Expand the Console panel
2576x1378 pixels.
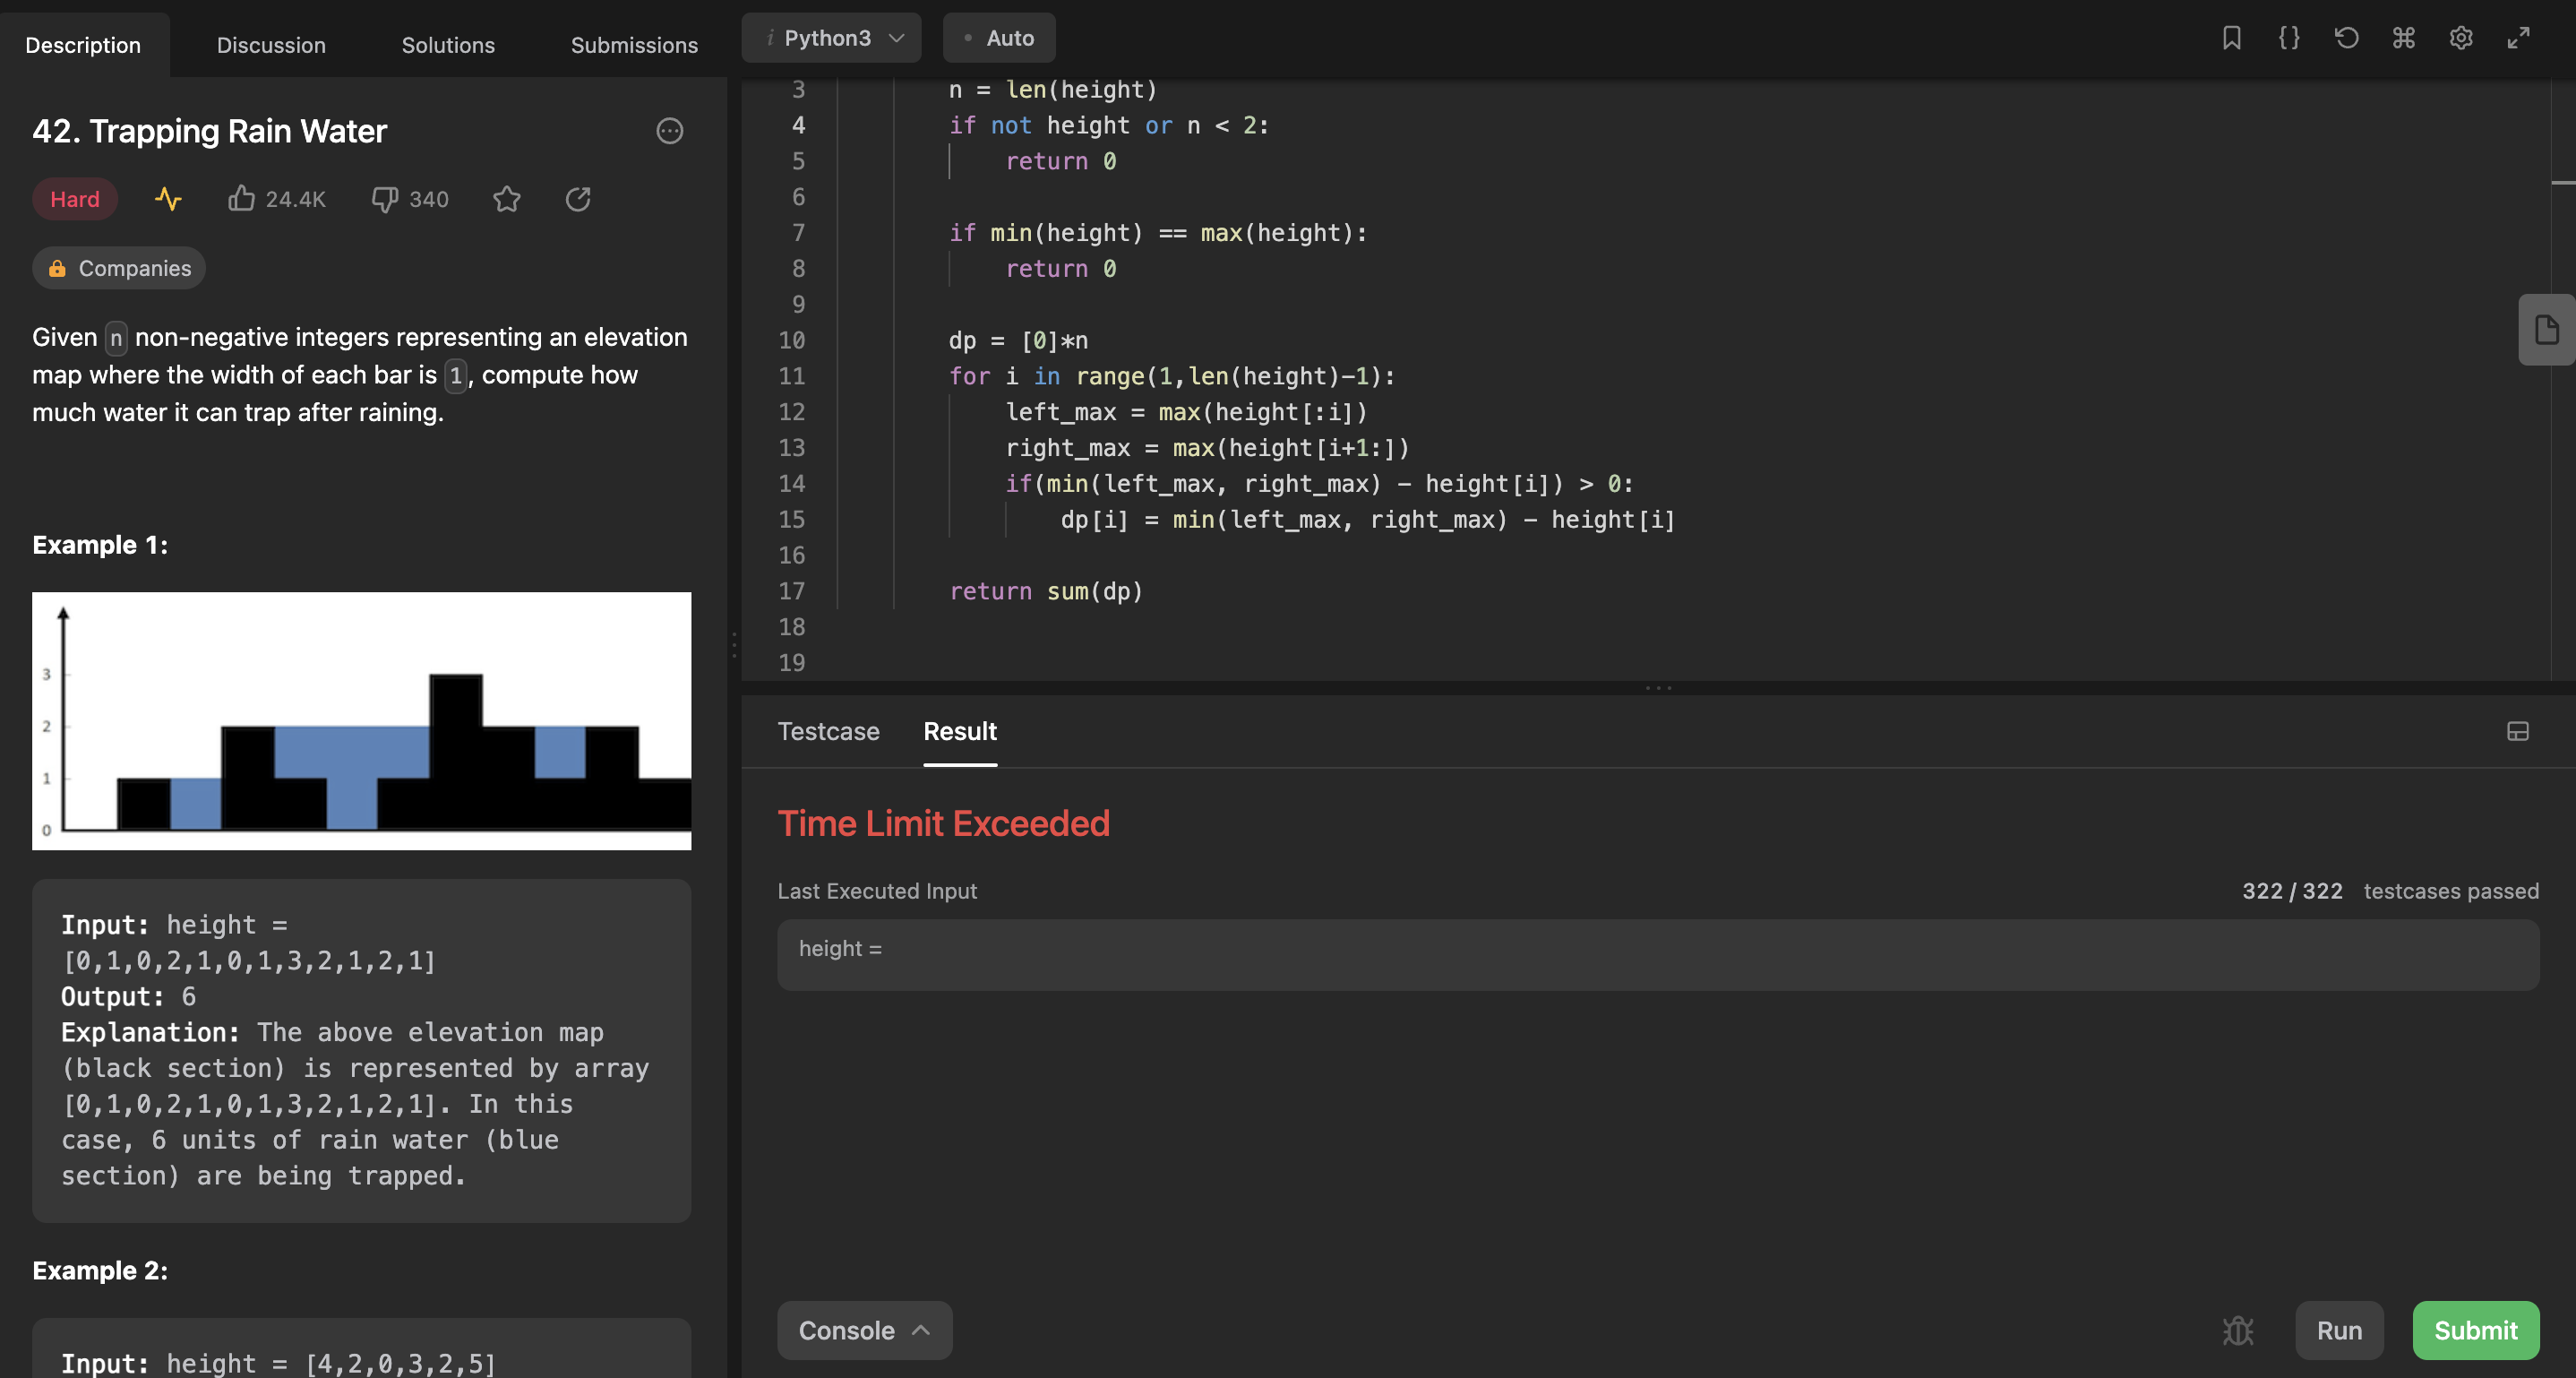click(x=864, y=1330)
